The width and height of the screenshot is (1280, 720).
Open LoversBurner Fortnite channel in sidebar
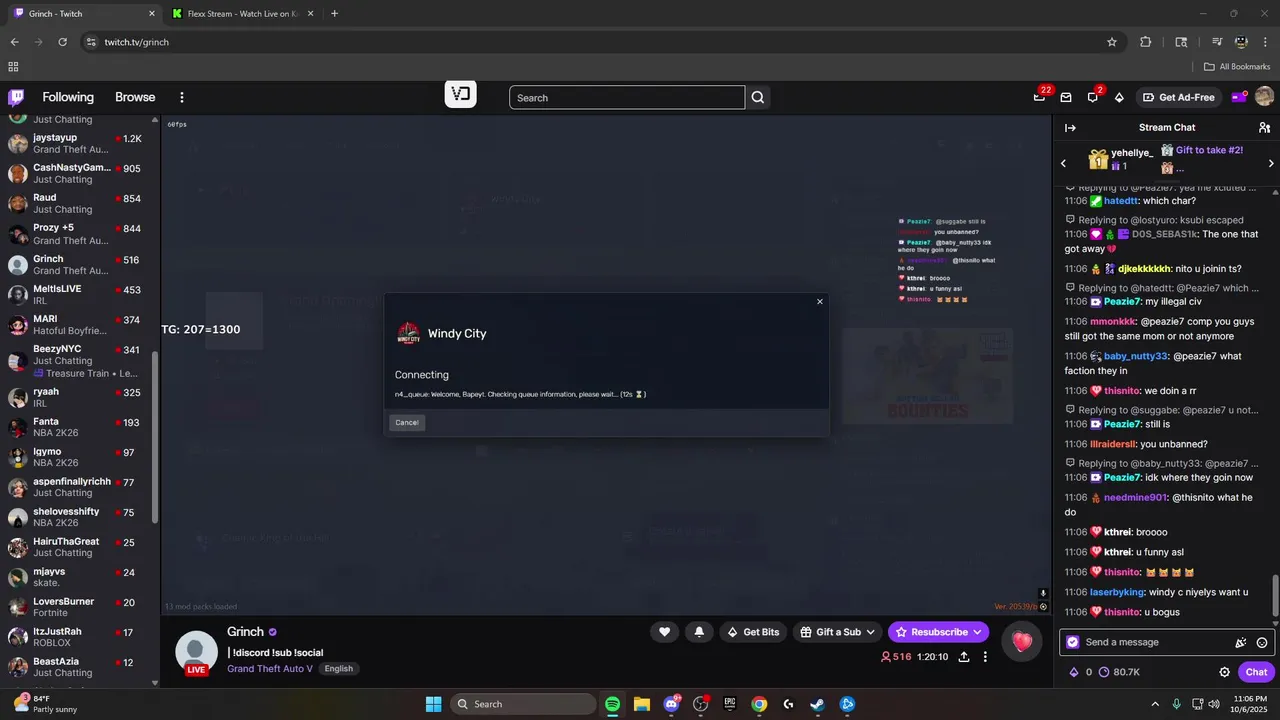pyautogui.click(x=76, y=607)
